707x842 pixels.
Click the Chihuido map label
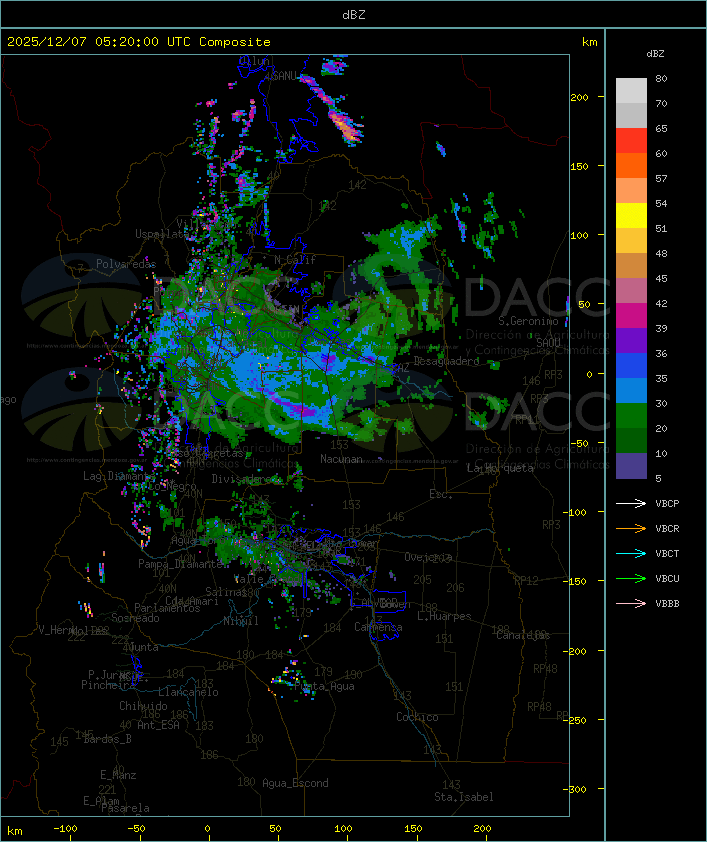(143, 706)
